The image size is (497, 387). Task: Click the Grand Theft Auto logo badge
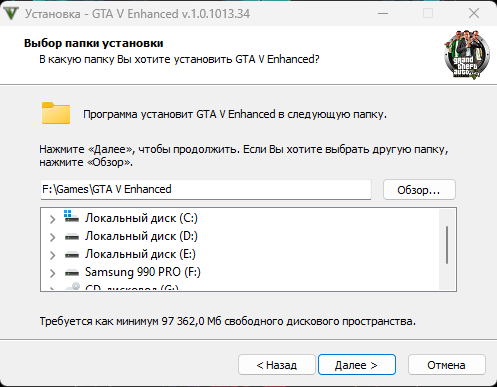pos(467,55)
